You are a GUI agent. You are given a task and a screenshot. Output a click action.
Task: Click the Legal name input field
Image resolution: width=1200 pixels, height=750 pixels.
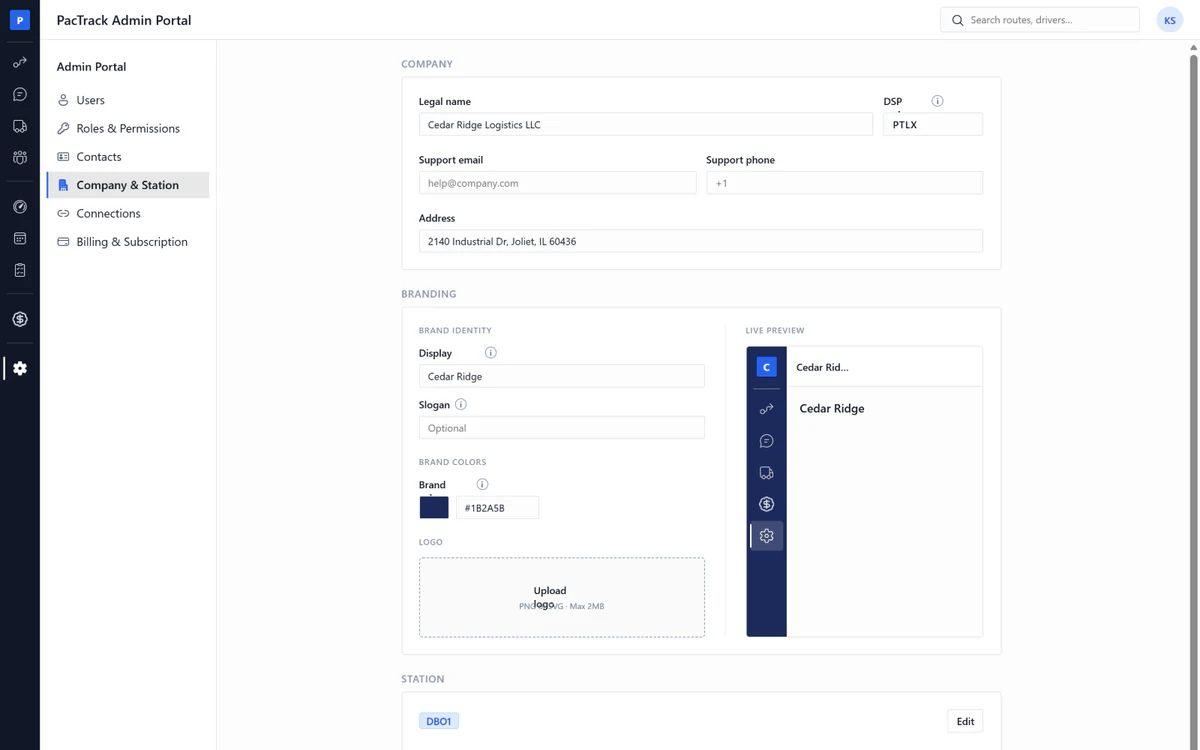(x=646, y=125)
